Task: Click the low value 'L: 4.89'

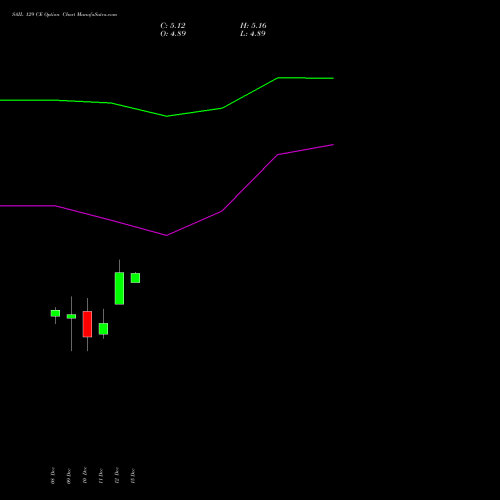Action: (253, 34)
